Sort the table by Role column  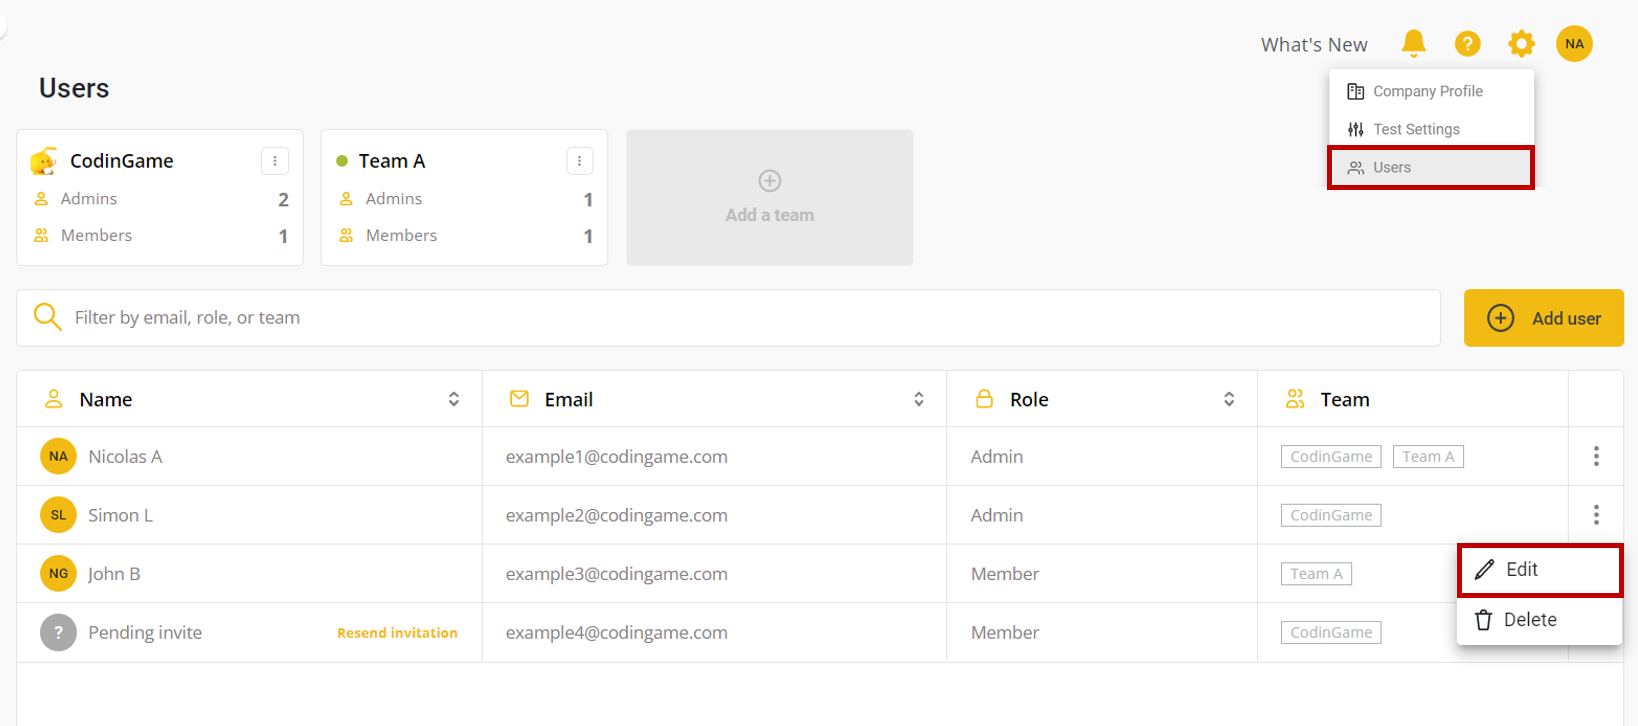1229,399
